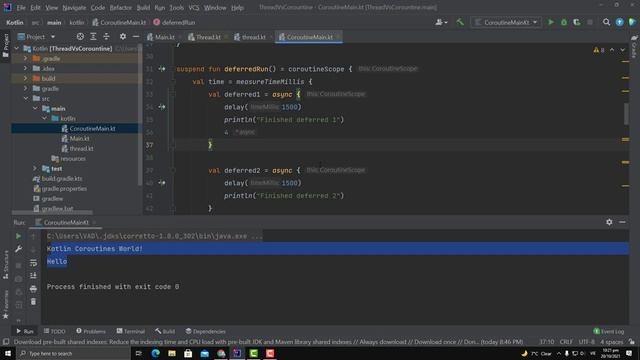Screen dimensions: 640x360
Task: Open Project panel settings gear
Action: 123,37
